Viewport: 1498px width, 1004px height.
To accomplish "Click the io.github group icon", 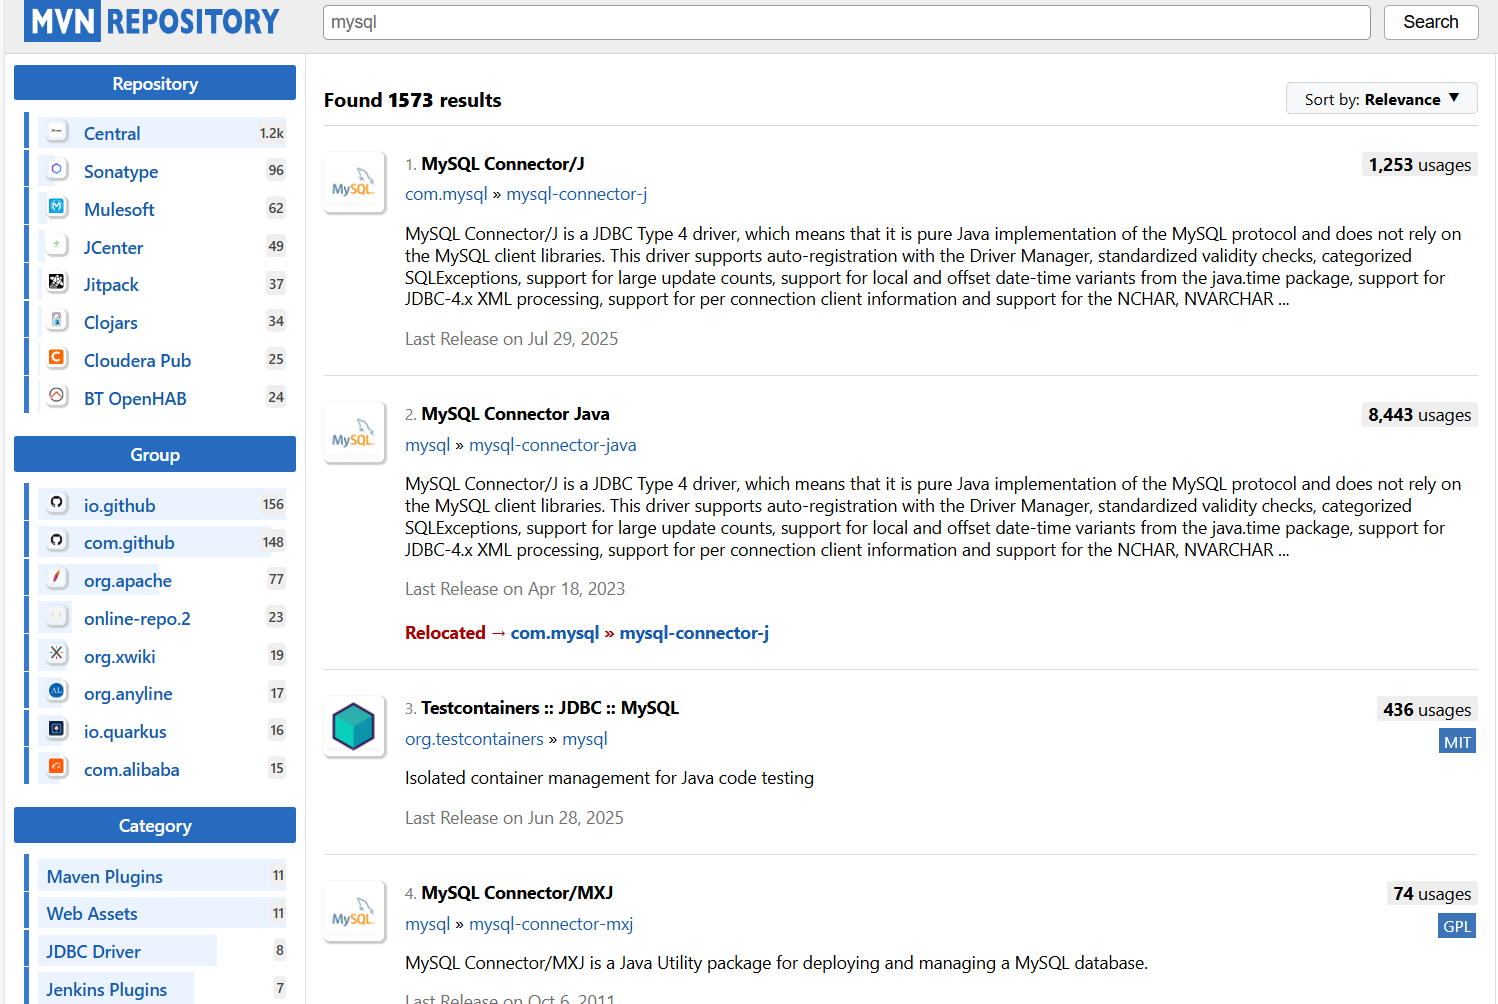I will click(x=57, y=504).
